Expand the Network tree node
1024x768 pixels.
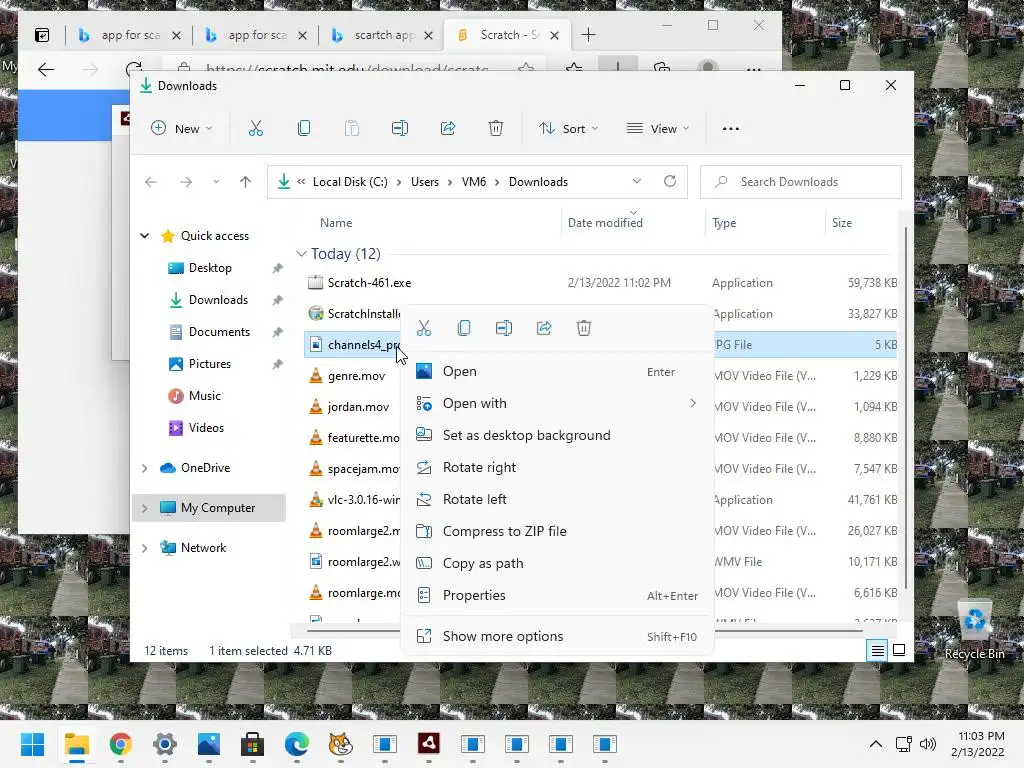point(145,548)
